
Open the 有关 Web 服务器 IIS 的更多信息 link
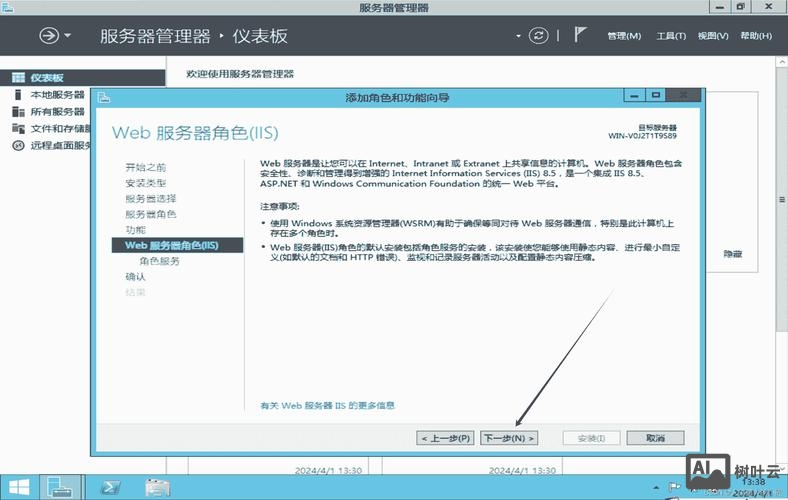click(327, 406)
